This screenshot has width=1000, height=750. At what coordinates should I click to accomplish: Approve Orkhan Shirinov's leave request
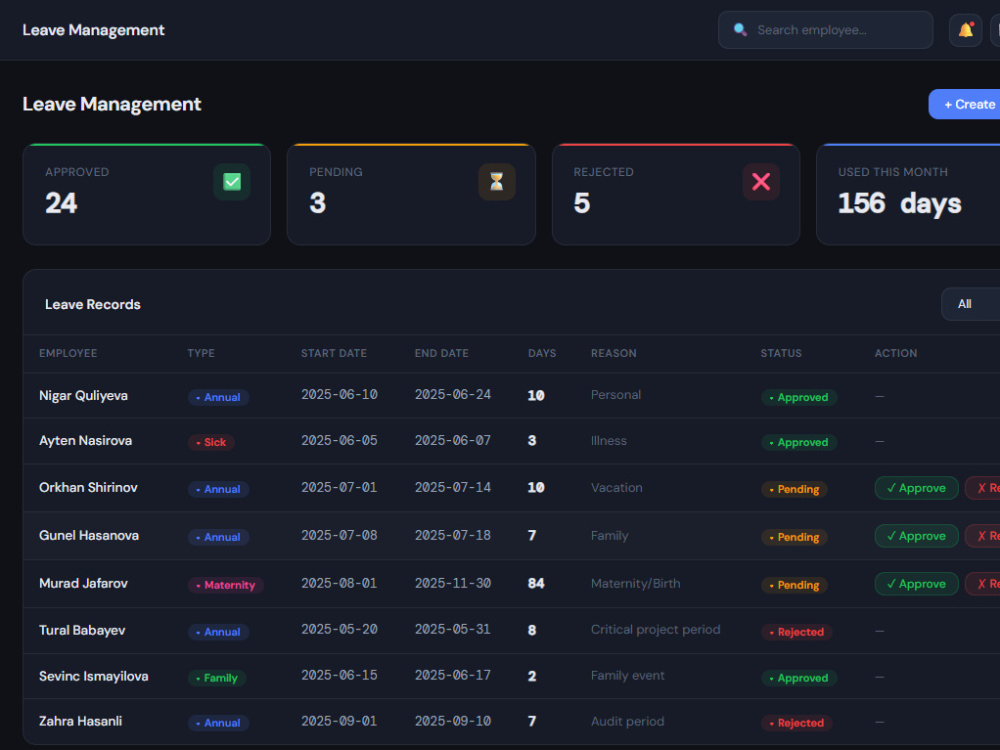(x=916, y=488)
